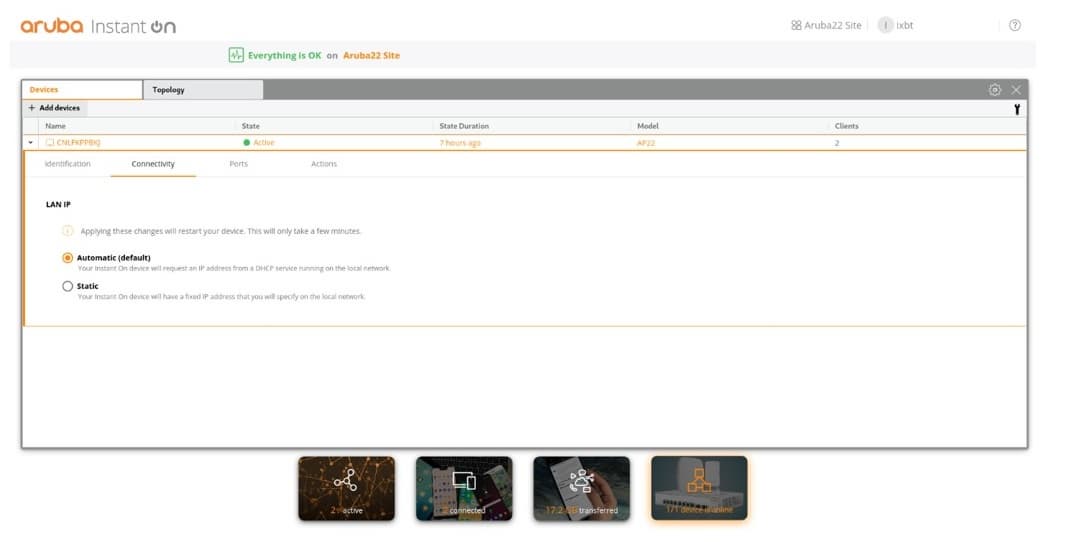Select the Static IP radio button

(67, 286)
